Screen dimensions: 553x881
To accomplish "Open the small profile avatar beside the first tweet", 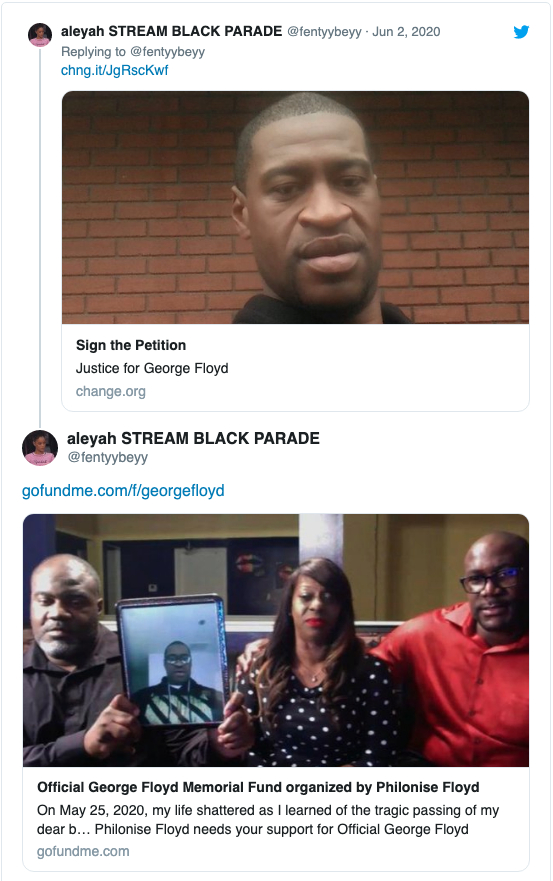I will point(40,35).
